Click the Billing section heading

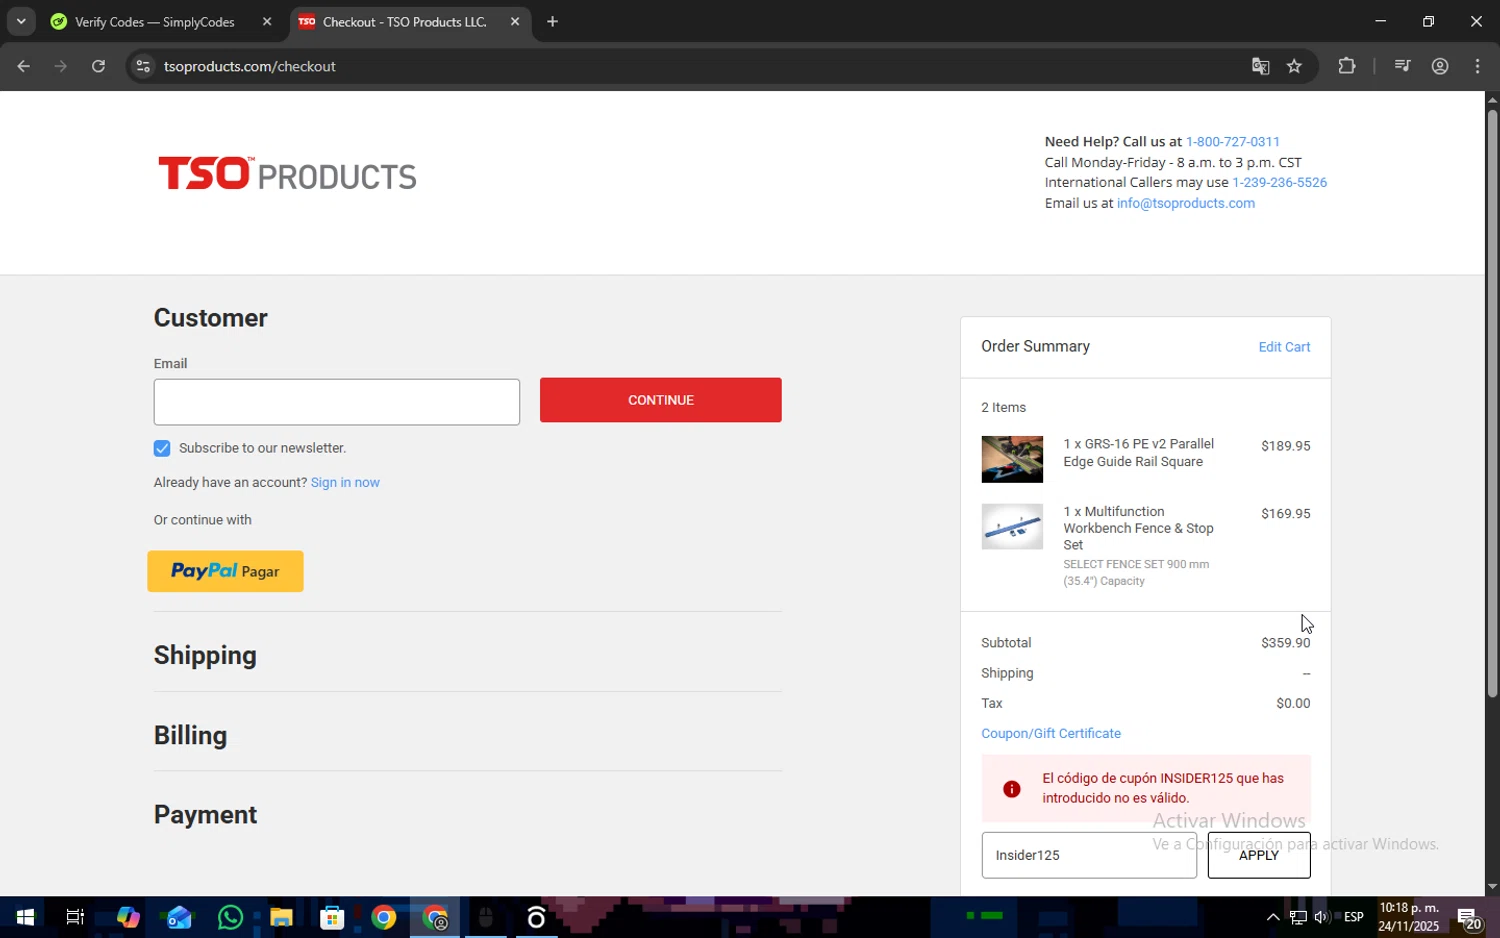tap(190, 735)
